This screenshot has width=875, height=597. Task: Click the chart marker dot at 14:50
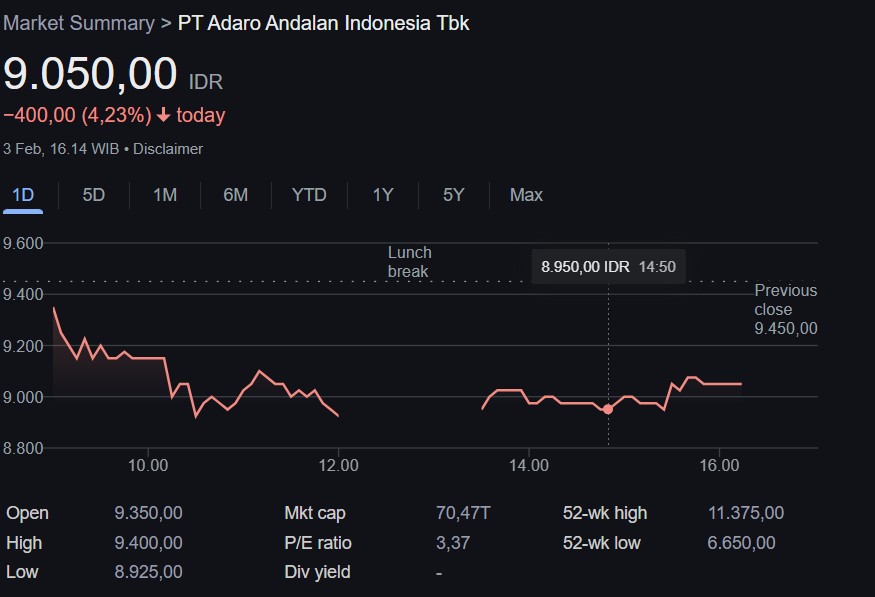[608, 409]
